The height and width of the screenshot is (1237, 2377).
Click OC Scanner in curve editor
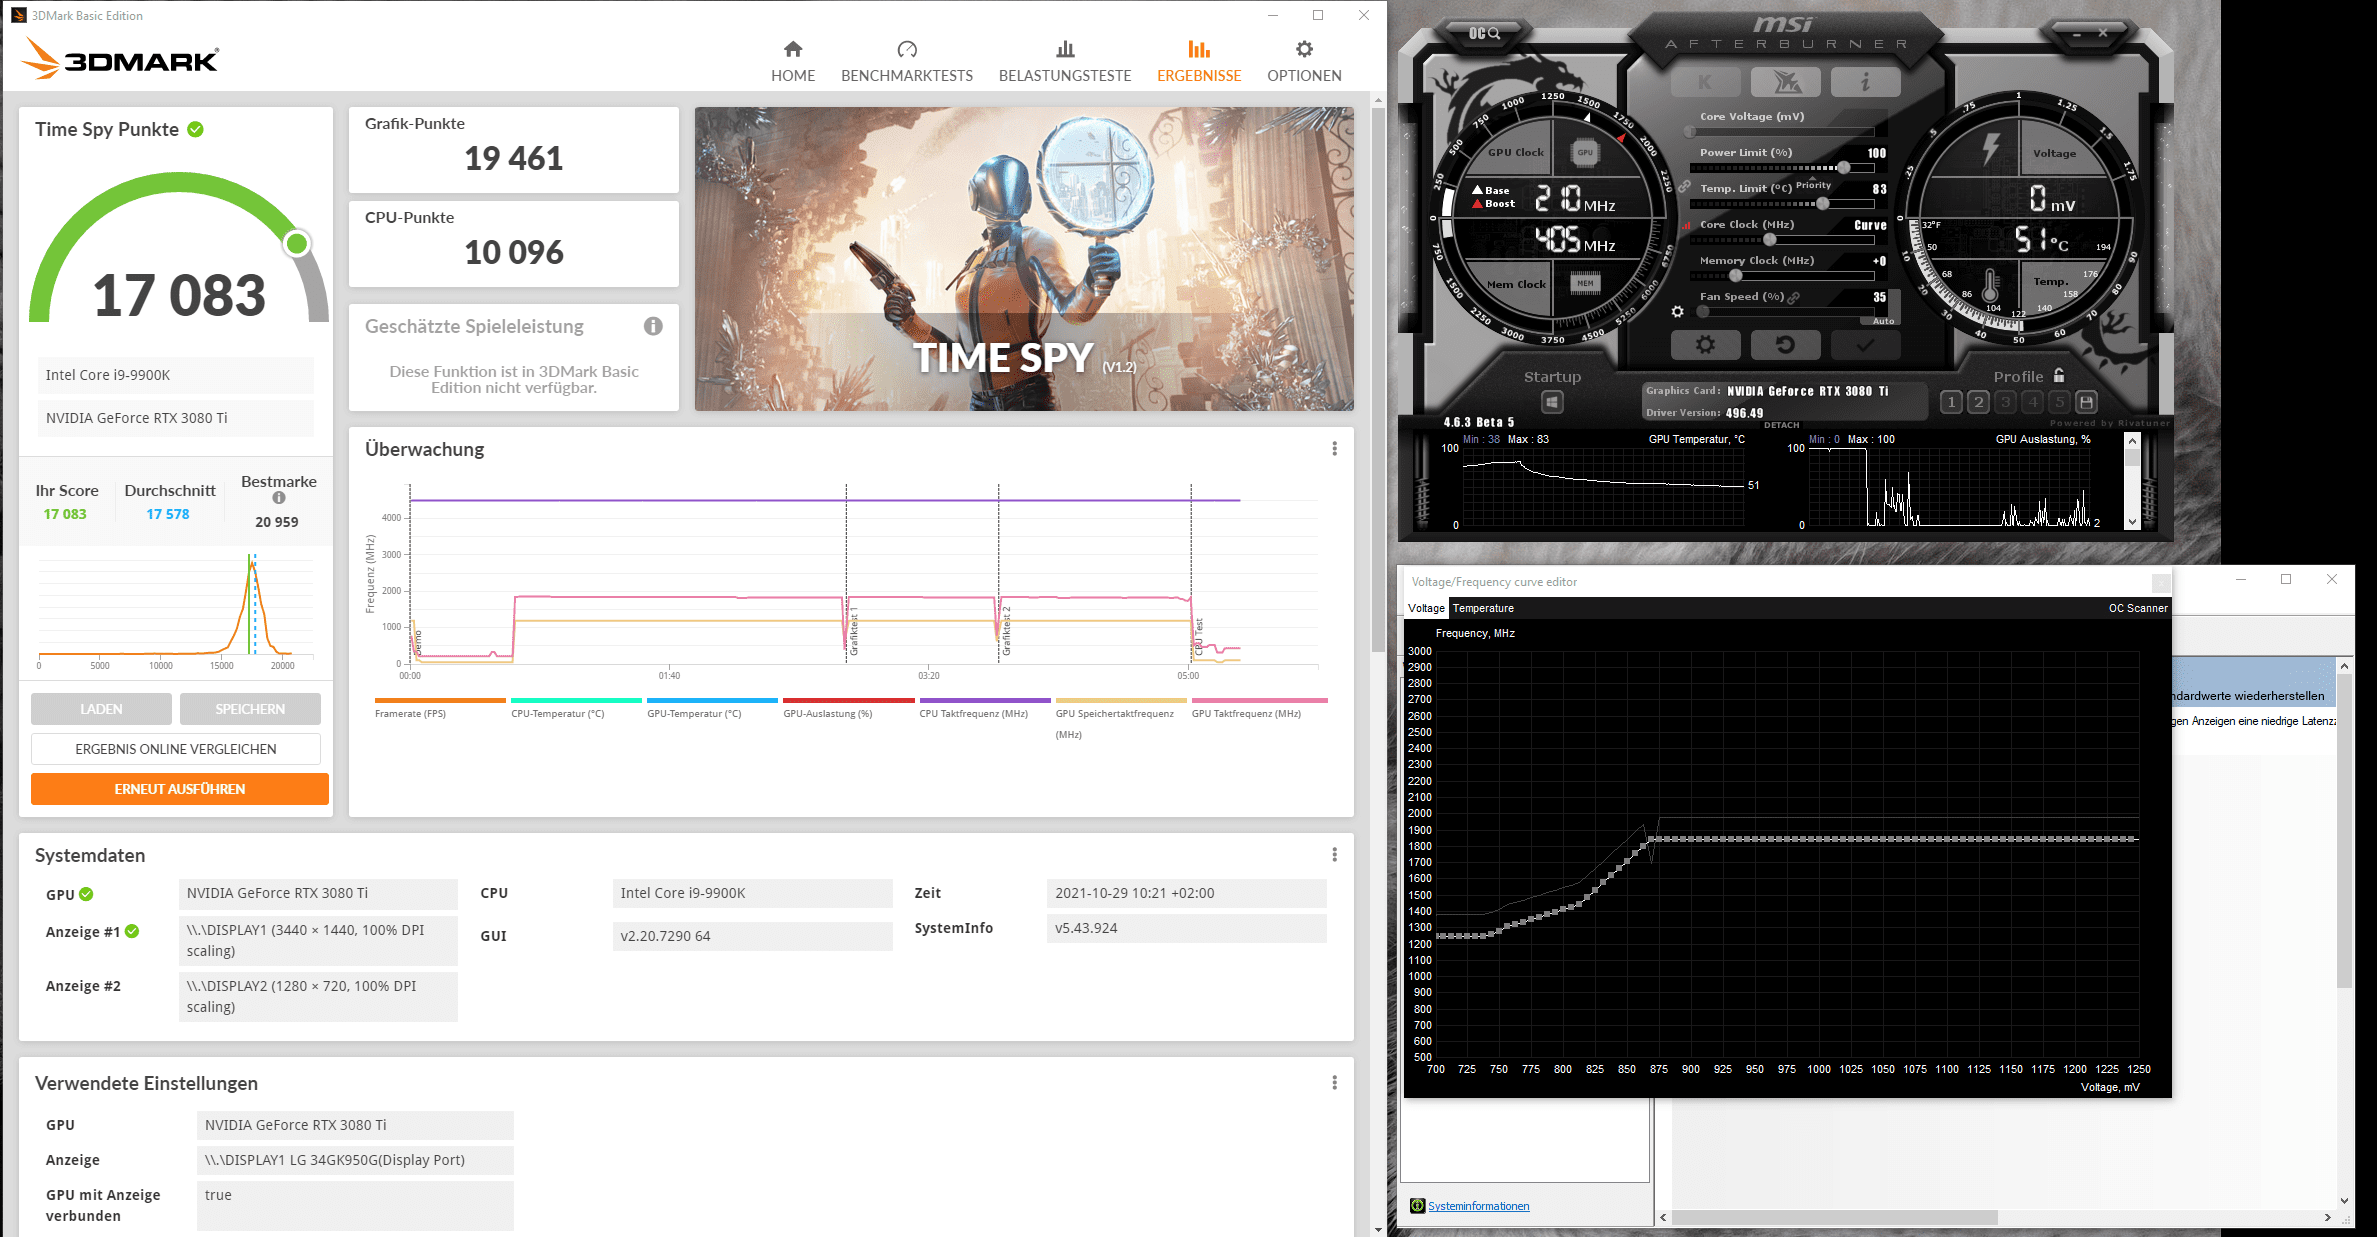click(x=2138, y=608)
